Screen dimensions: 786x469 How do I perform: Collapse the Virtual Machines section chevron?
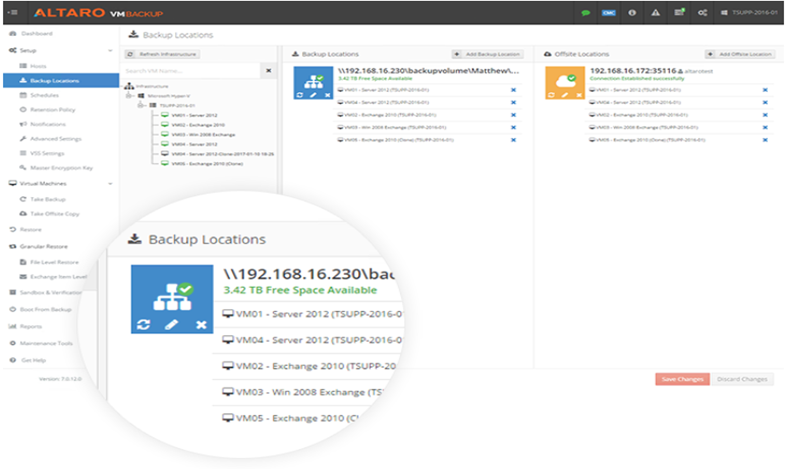pos(110,184)
